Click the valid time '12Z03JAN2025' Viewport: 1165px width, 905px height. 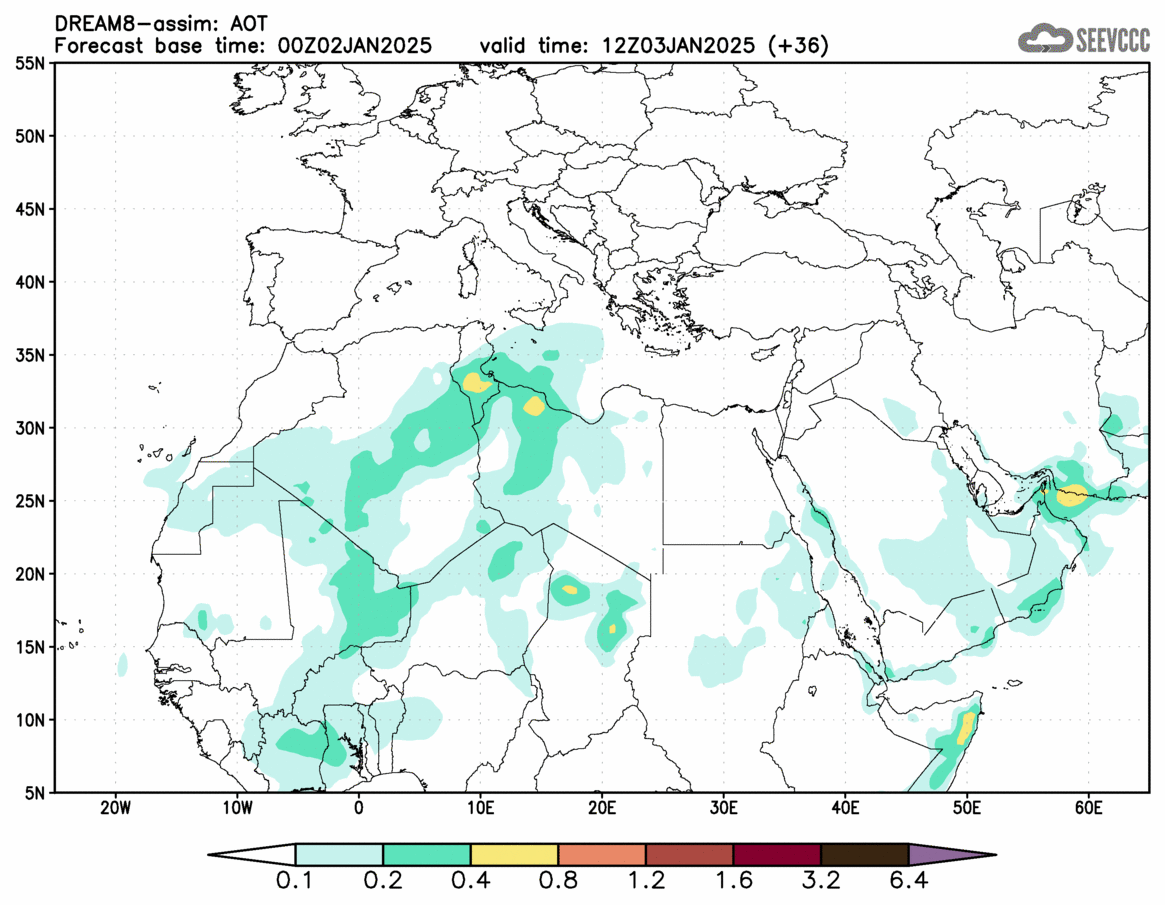679,45
